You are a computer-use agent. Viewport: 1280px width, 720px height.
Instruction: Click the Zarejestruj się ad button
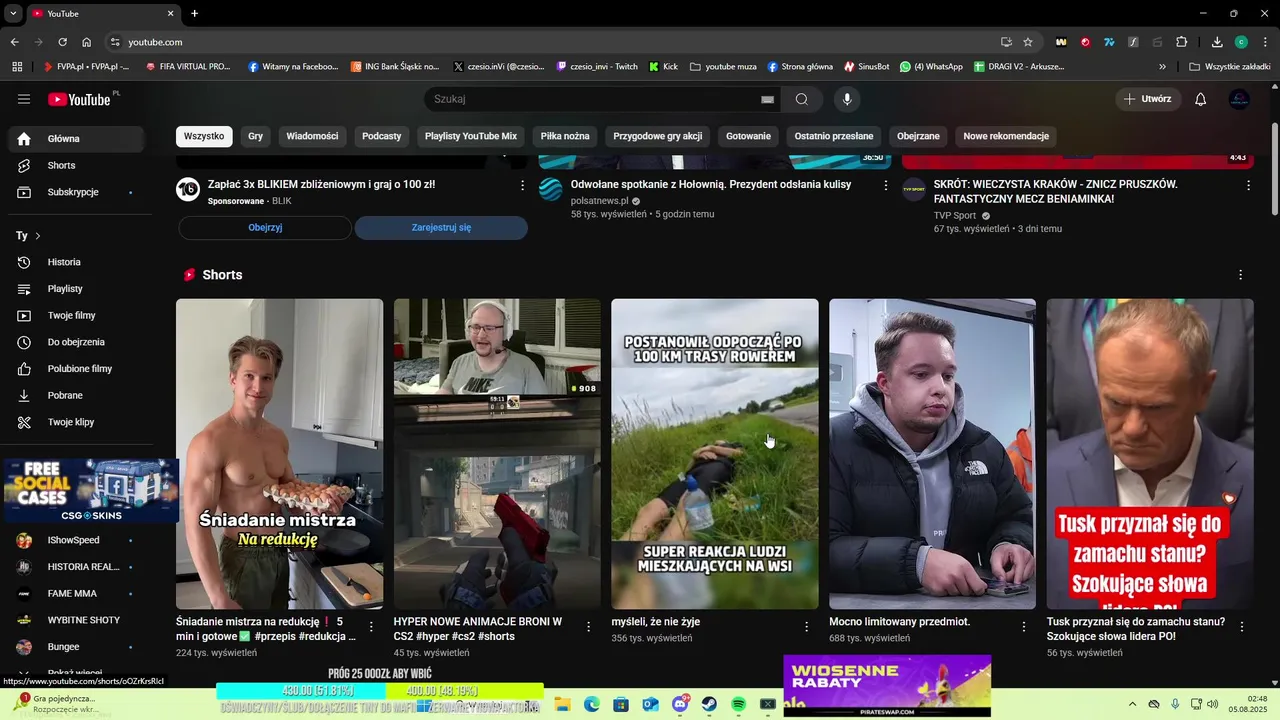pyautogui.click(x=441, y=228)
